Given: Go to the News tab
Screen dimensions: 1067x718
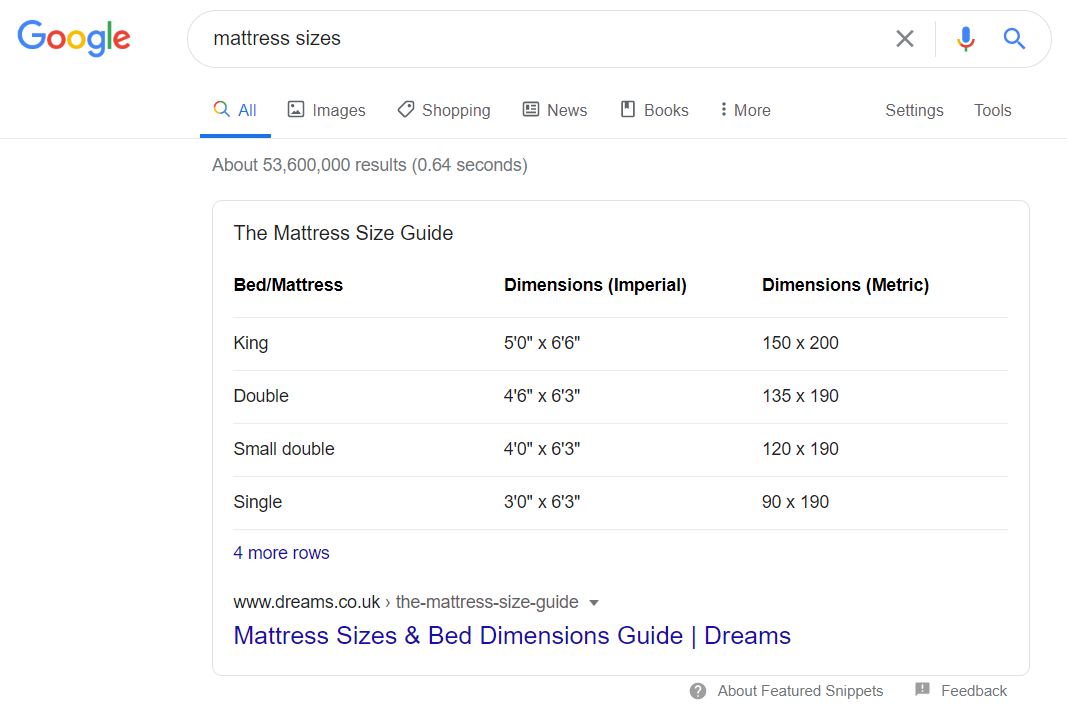Looking at the screenshot, I should point(555,110).
